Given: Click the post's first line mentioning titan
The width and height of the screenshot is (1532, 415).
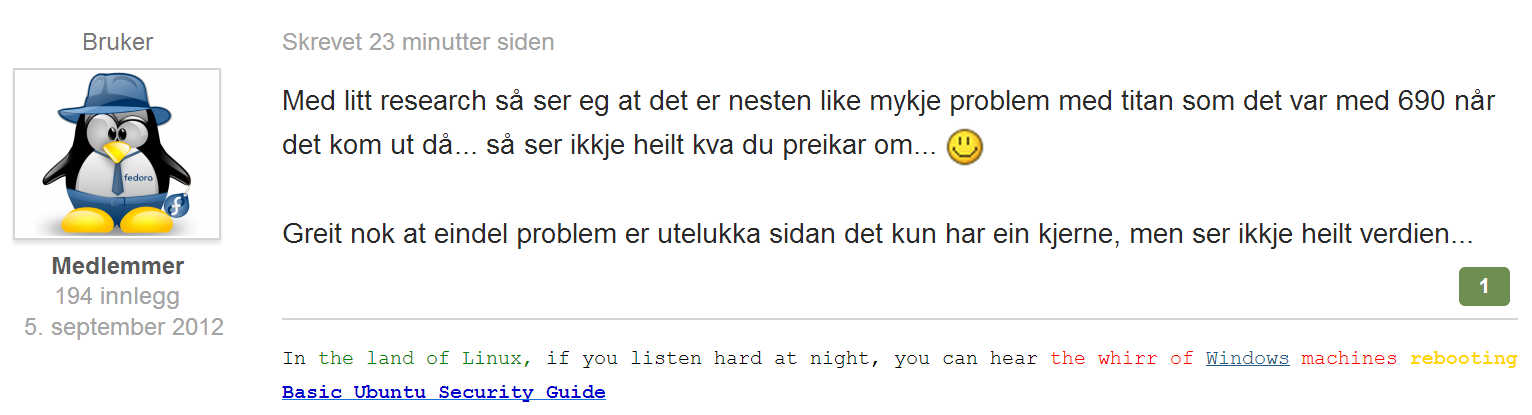Looking at the screenshot, I should click(x=889, y=101).
